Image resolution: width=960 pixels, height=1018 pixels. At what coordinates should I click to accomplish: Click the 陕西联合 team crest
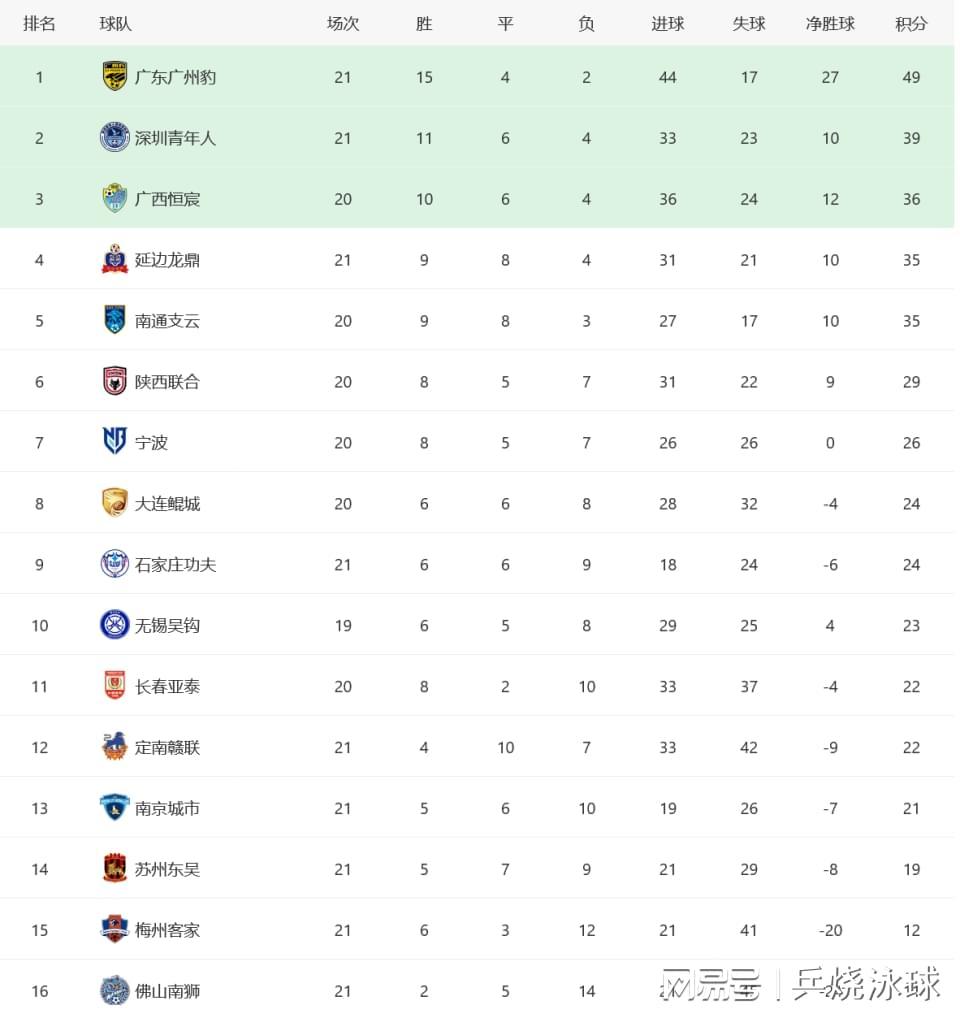[x=115, y=381]
